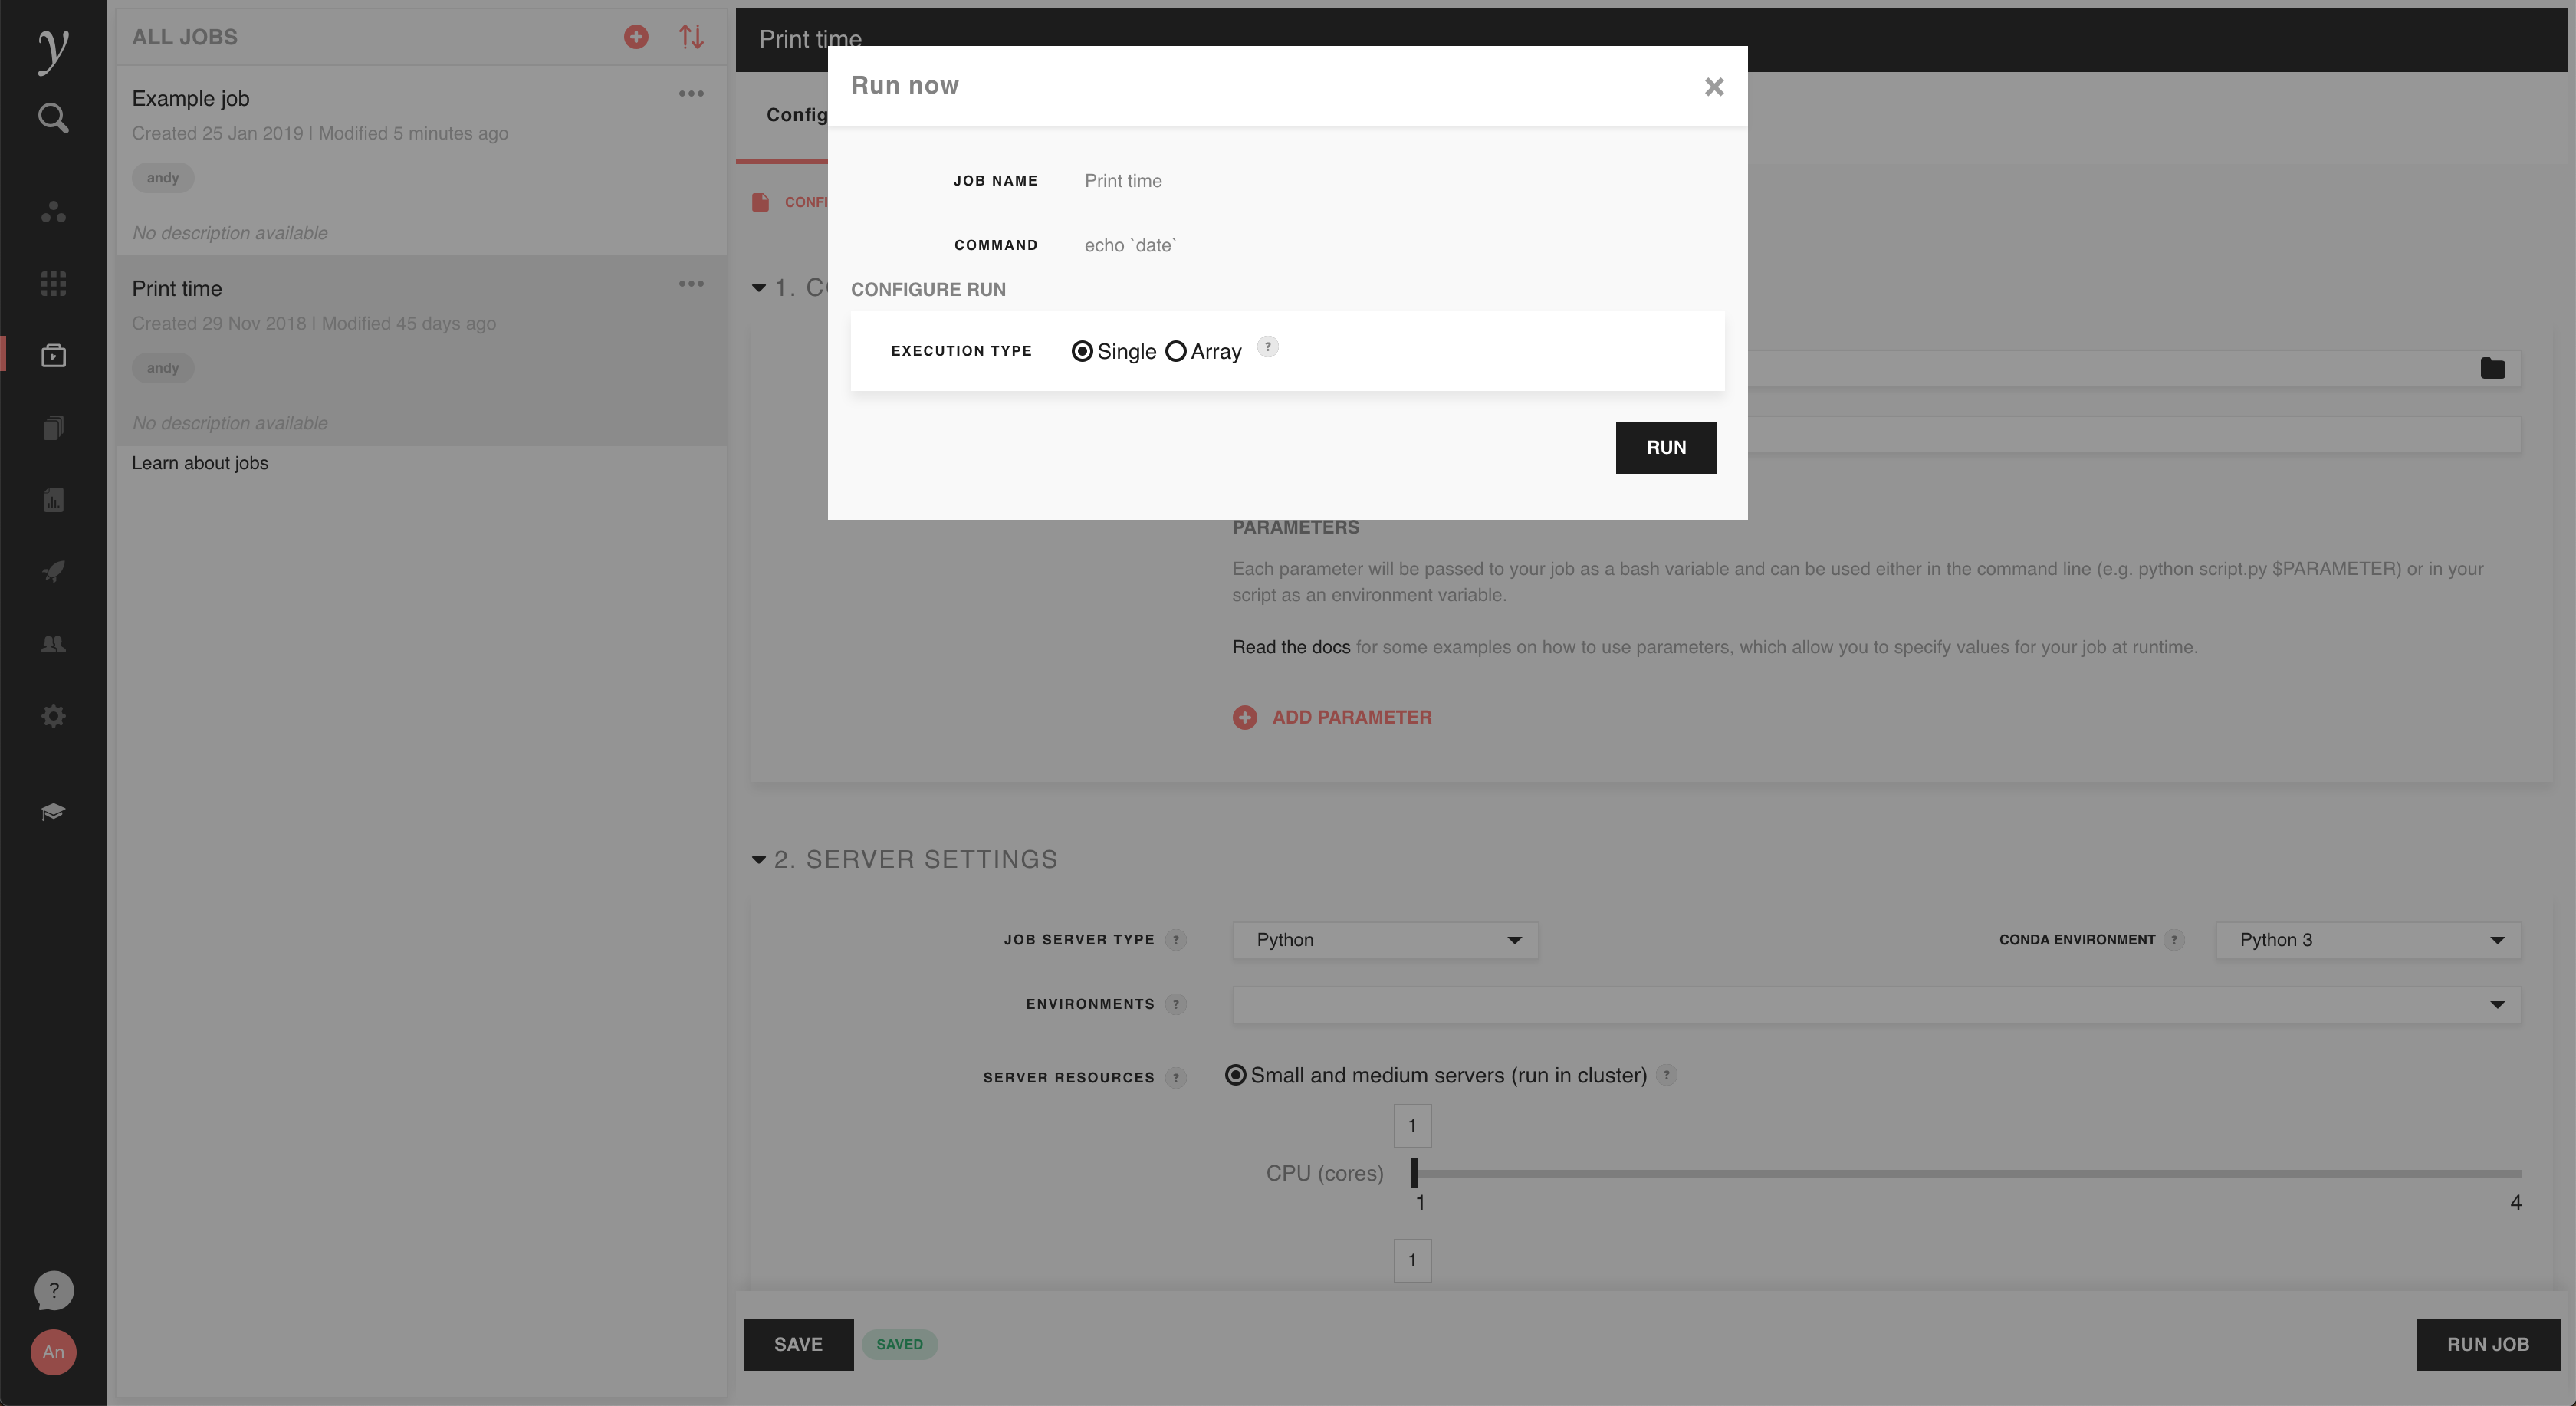Select Small and medium servers option
The width and height of the screenshot is (2576, 1406).
click(1236, 1075)
